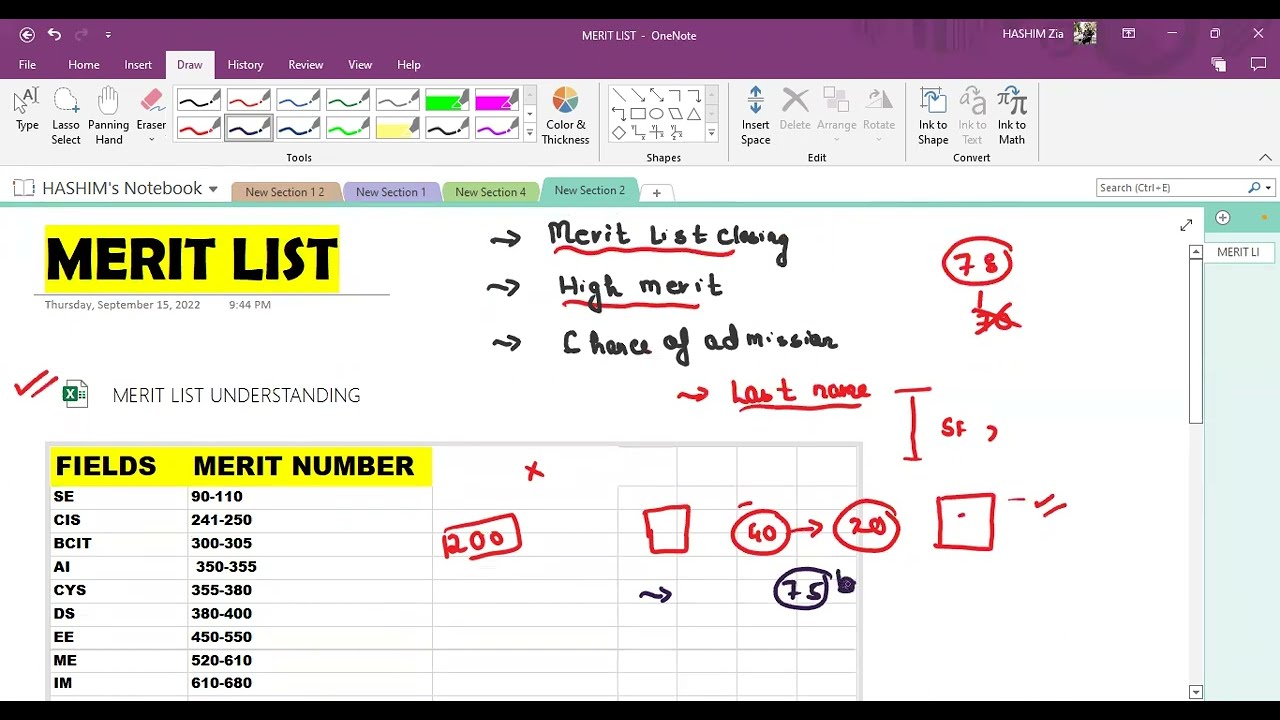Click Ink to Math
Viewport: 1280px width, 720px height.
click(x=1012, y=116)
